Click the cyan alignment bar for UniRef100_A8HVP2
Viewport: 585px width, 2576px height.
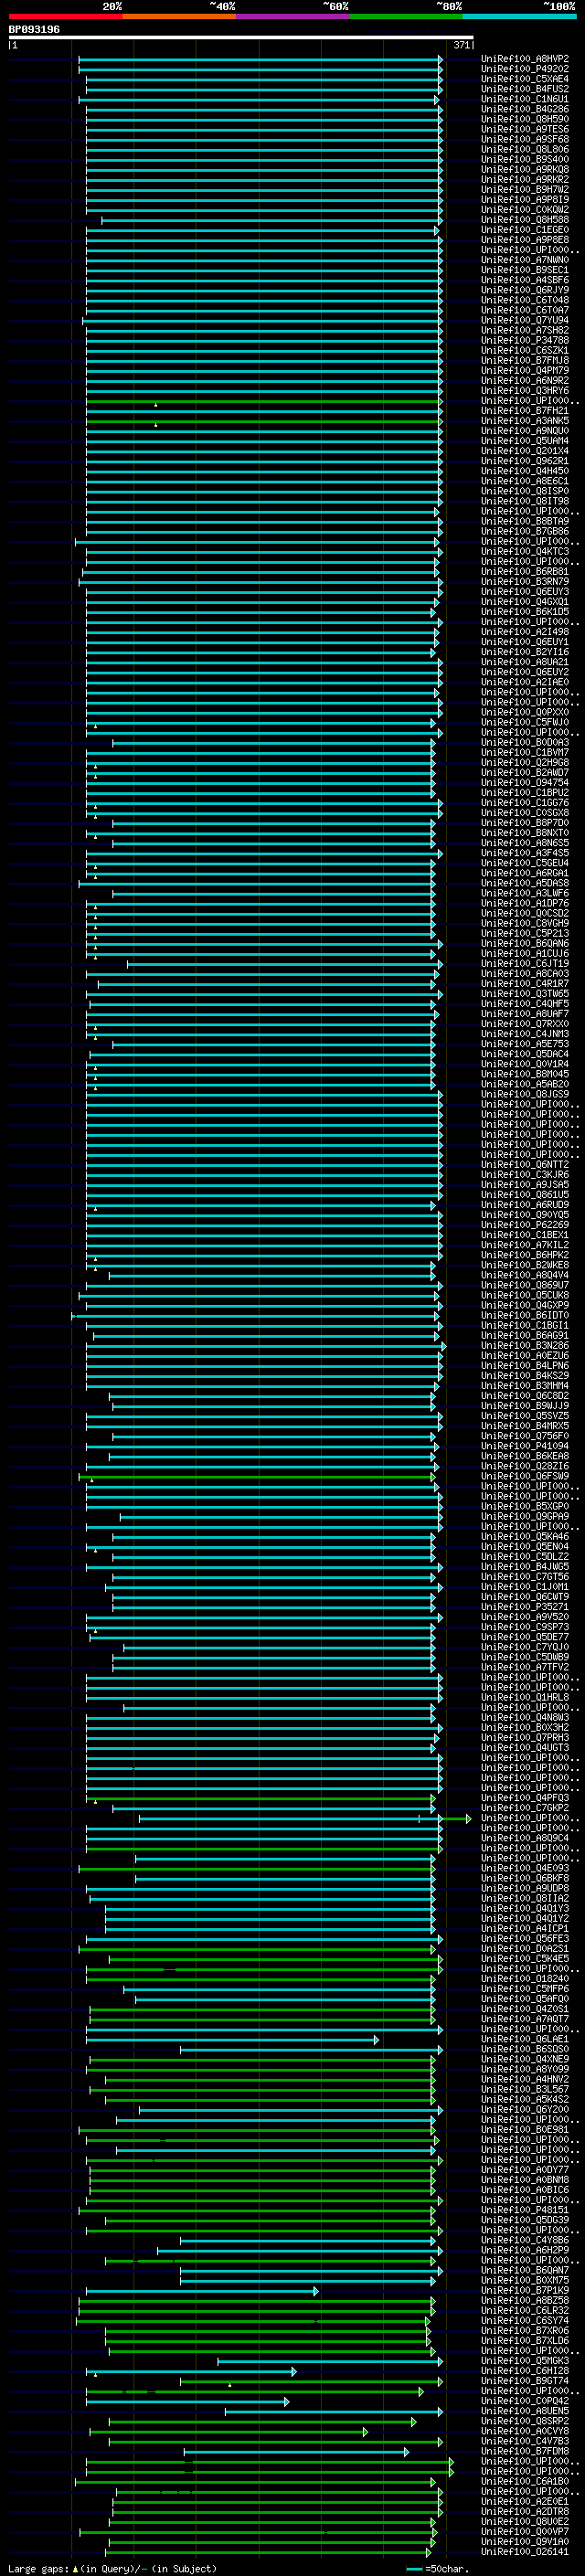click(261, 59)
